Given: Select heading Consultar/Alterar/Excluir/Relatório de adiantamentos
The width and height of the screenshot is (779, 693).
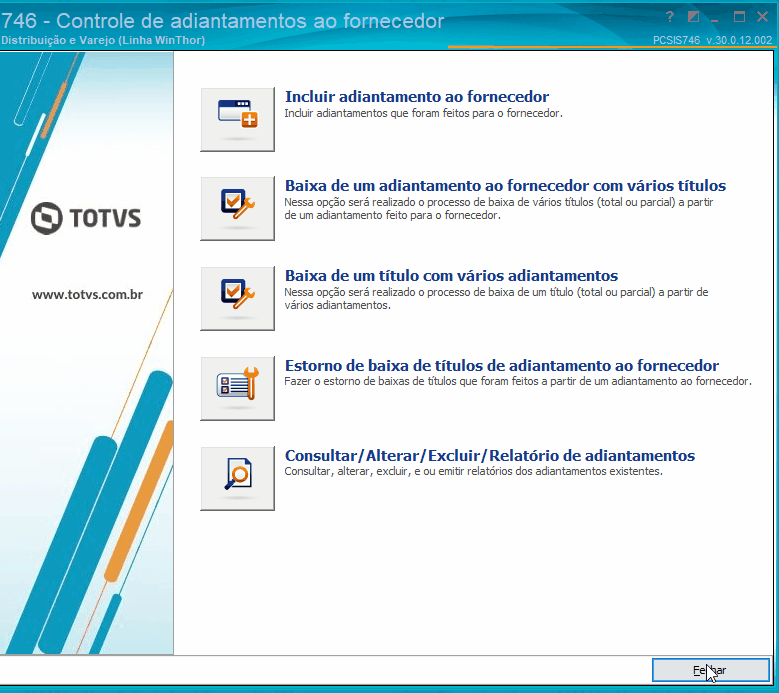Looking at the screenshot, I should (x=490, y=455).
